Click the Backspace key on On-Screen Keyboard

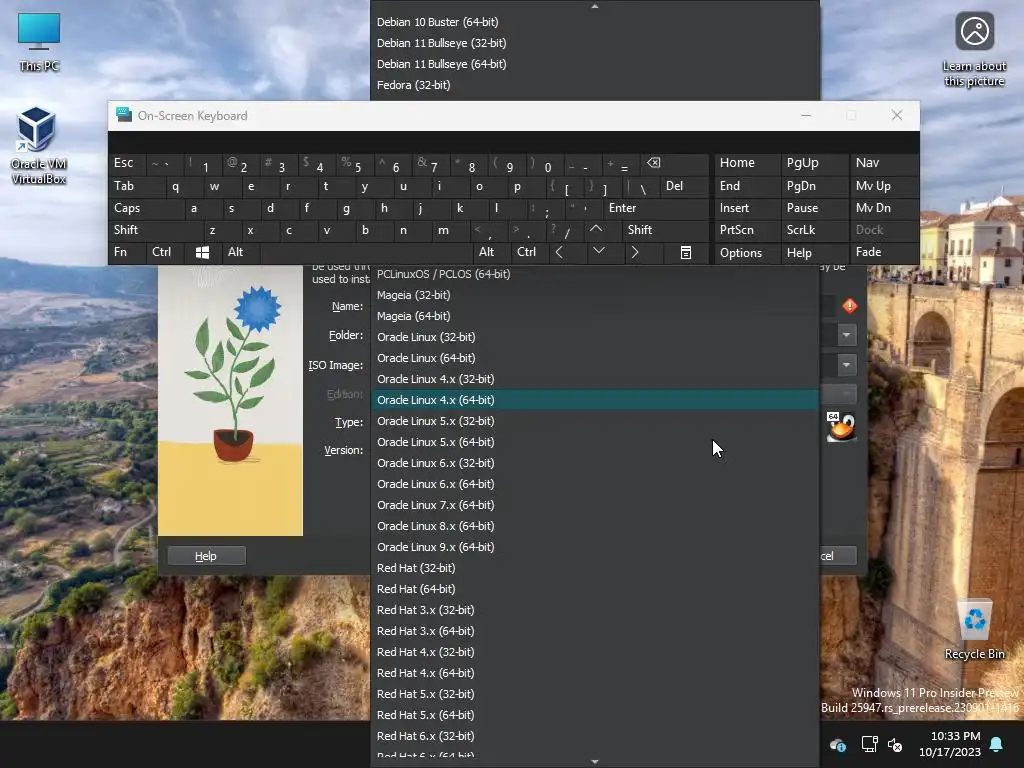point(675,163)
